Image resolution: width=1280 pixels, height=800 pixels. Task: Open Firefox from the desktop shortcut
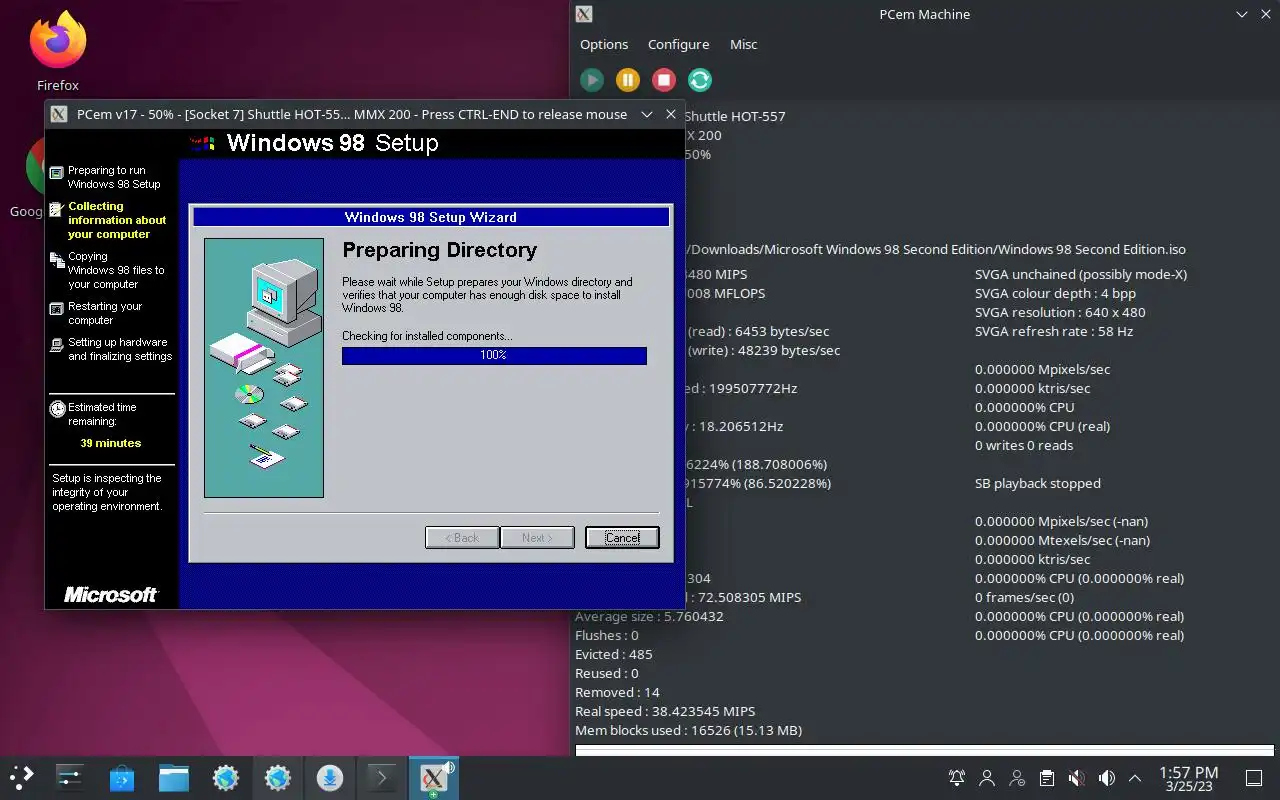pos(58,52)
